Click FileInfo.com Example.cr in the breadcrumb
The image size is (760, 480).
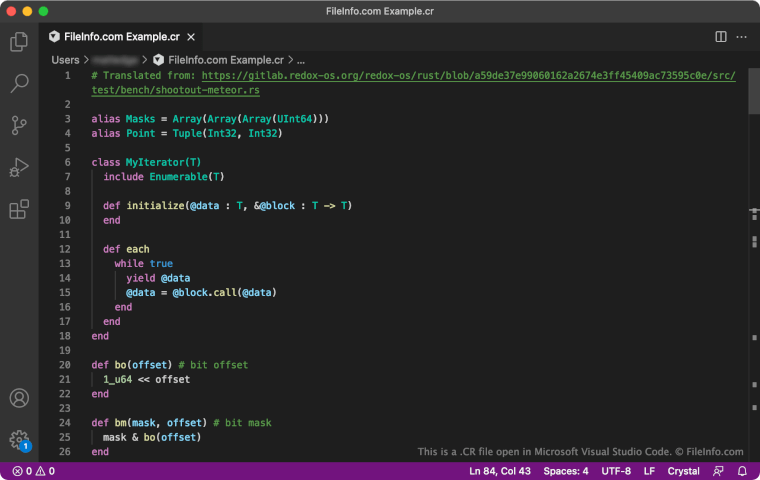225,60
